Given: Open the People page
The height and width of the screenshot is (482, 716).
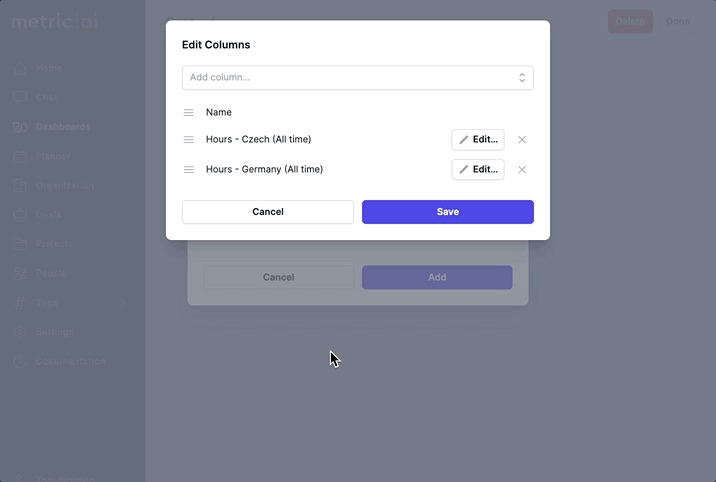Looking at the screenshot, I should pos(51,273).
